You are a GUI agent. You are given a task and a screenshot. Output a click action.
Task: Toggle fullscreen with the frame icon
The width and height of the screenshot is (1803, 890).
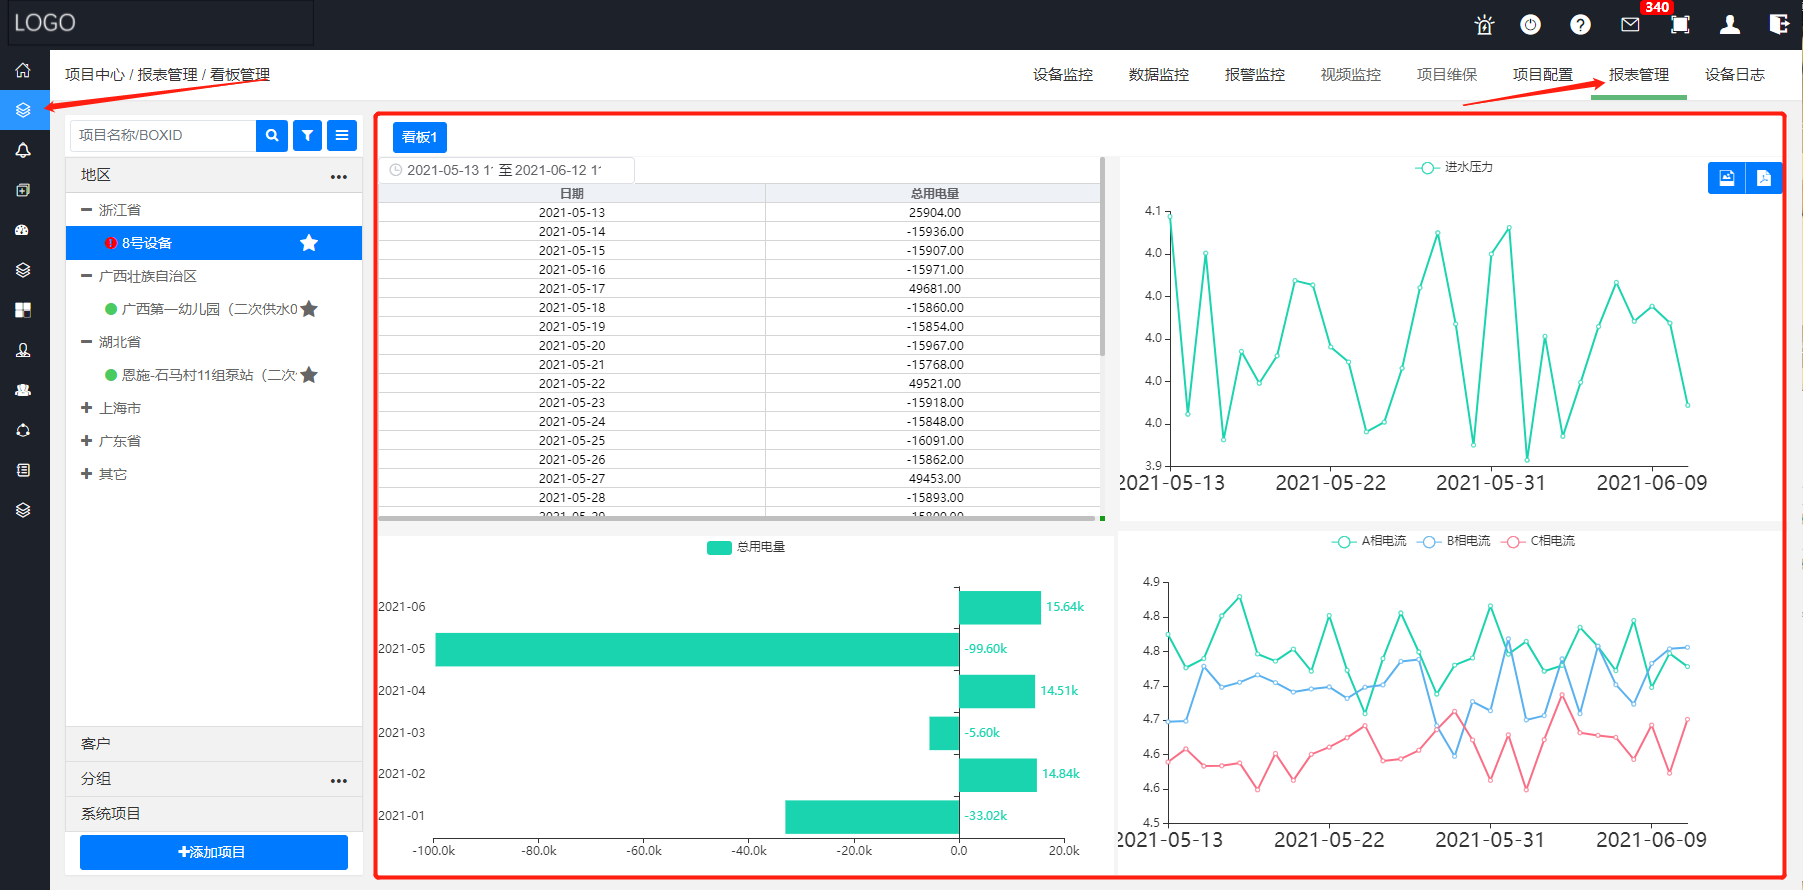click(x=1680, y=25)
